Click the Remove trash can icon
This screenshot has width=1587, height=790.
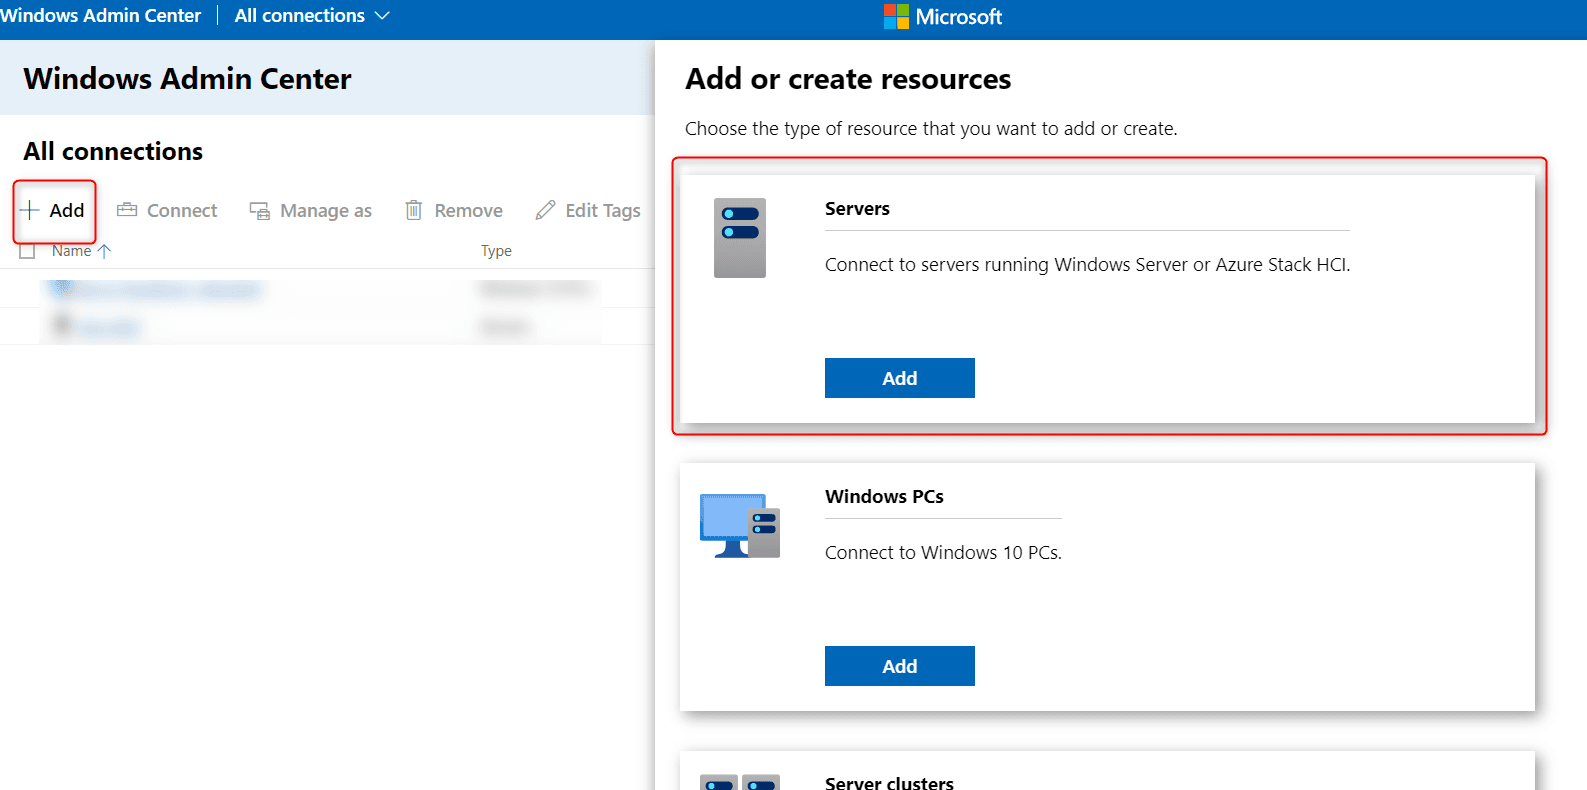tap(413, 210)
